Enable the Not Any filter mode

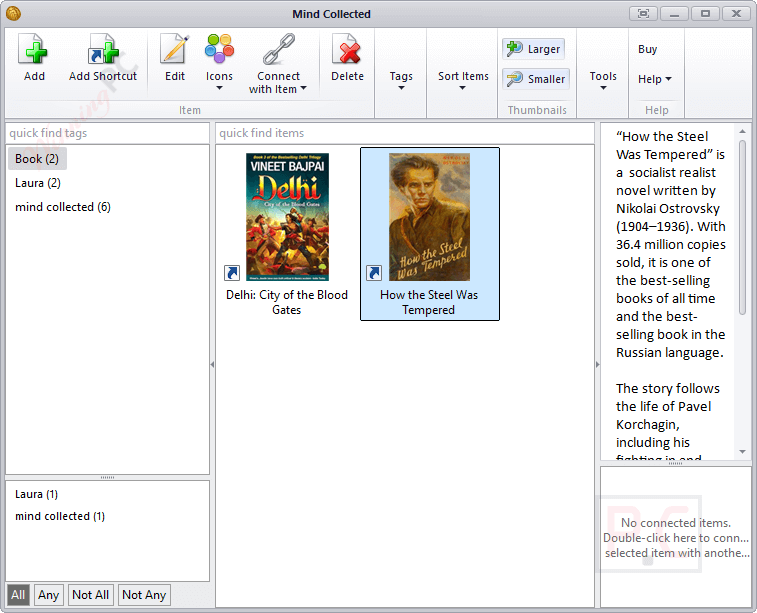(144, 595)
